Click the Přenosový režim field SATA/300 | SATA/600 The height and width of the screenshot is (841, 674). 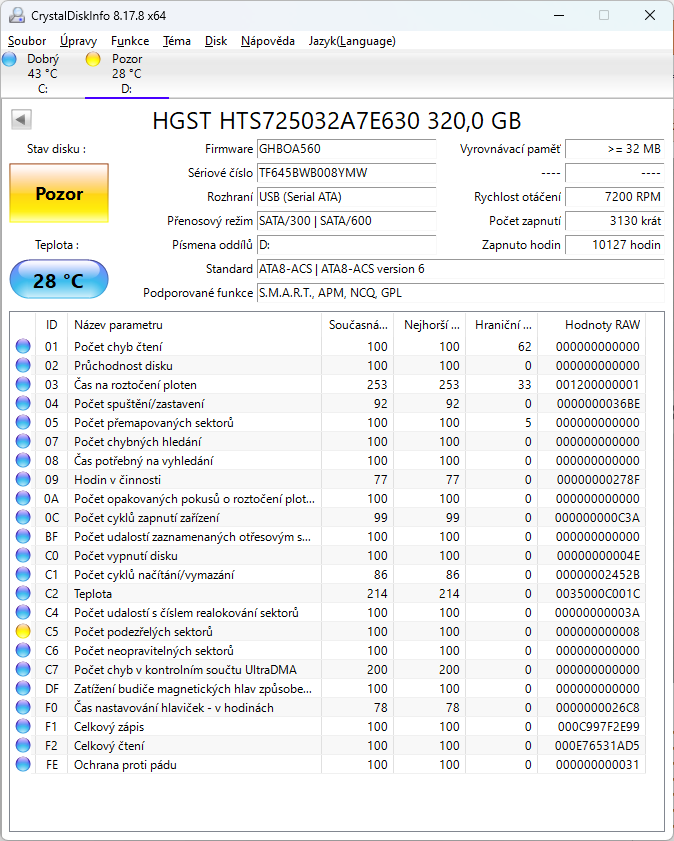pyautogui.click(x=346, y=220)
